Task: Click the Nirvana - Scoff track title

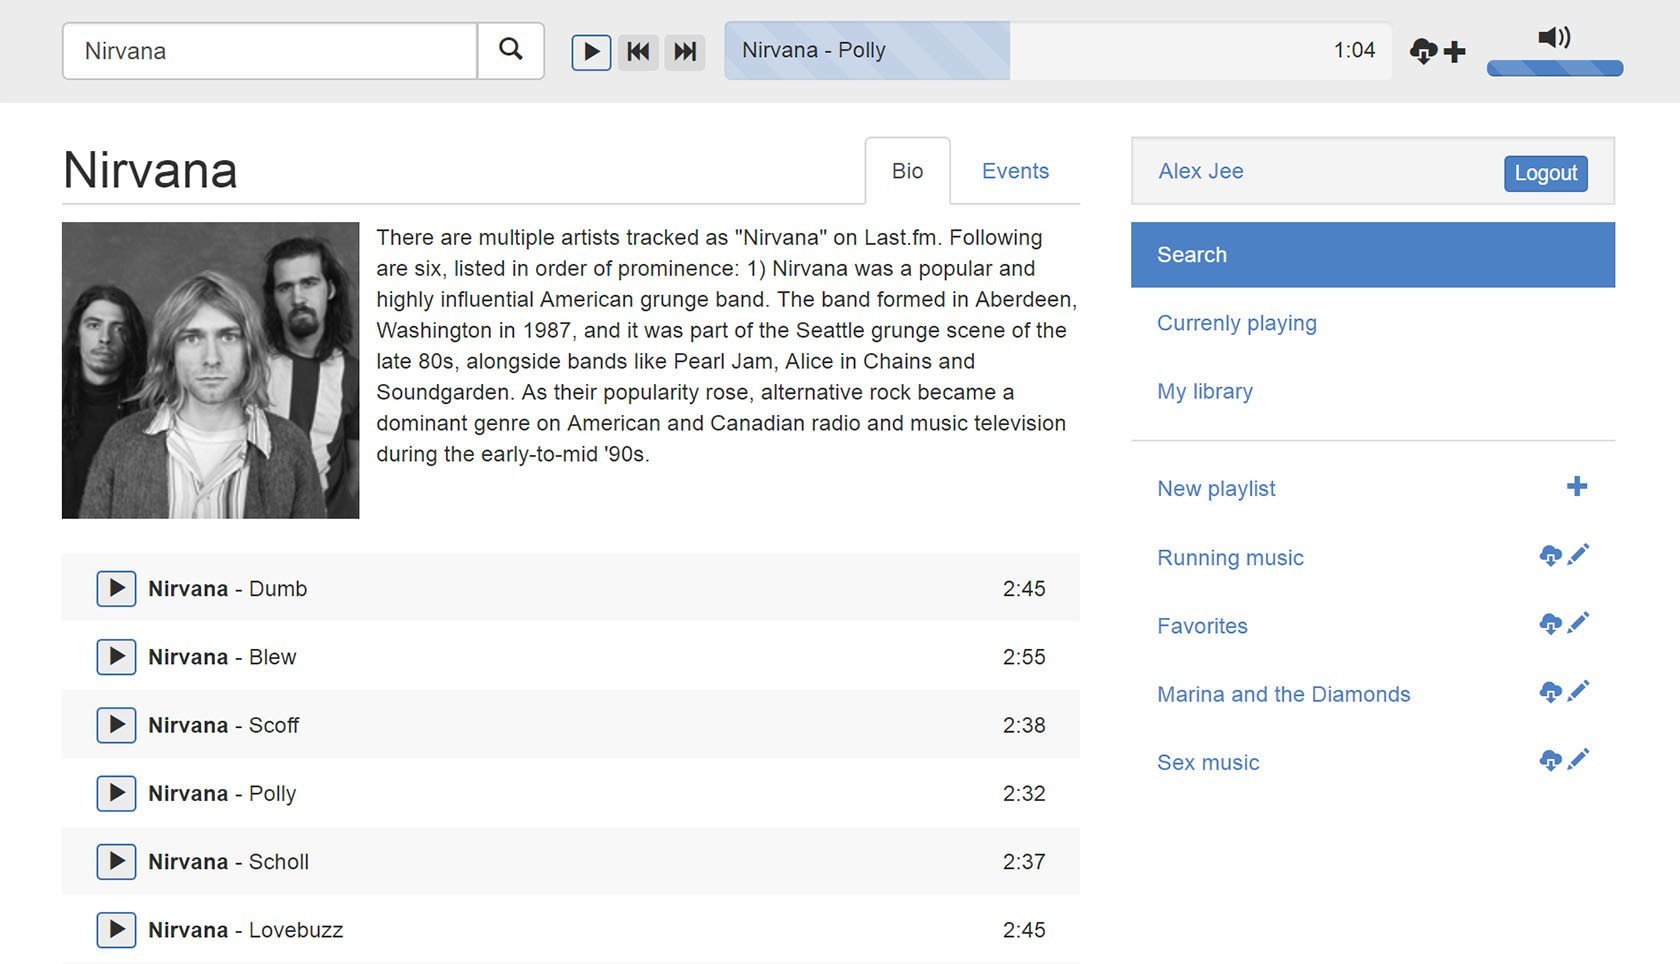Action: coord(223,725)
